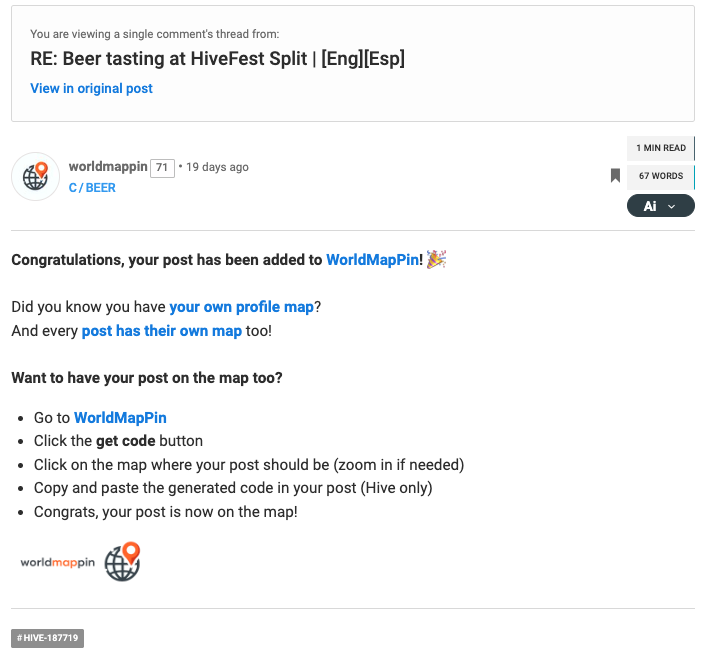Viewport: 706px width, 661px height.
Task: Click the globe pin logo in the footer
Action: click(122, 561)
